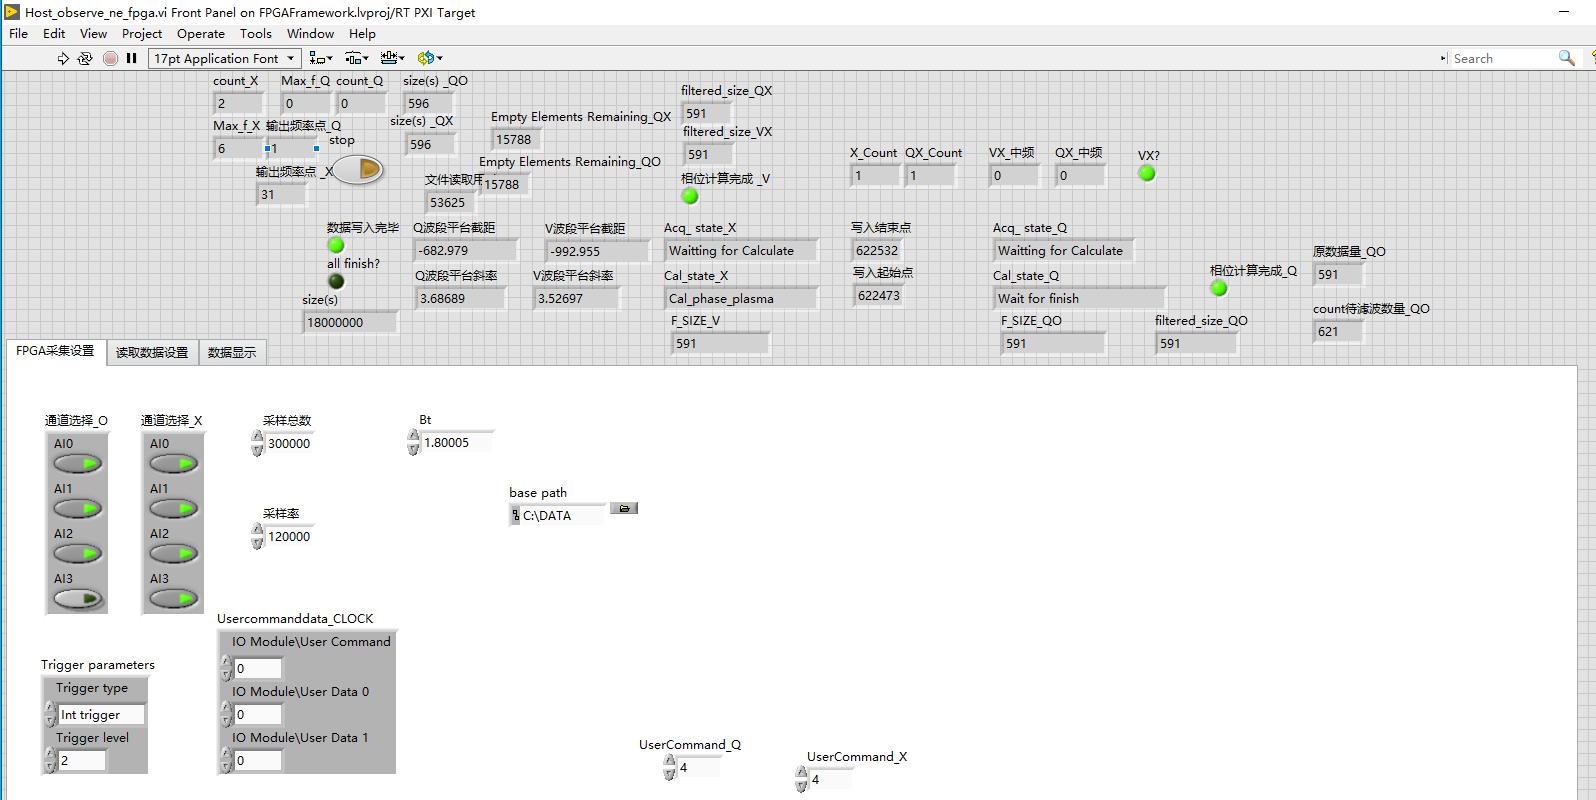Screen dimensions: 1596x800
Task: Click the Run arrow in toolbar
Action: click(x=63, y=59)
